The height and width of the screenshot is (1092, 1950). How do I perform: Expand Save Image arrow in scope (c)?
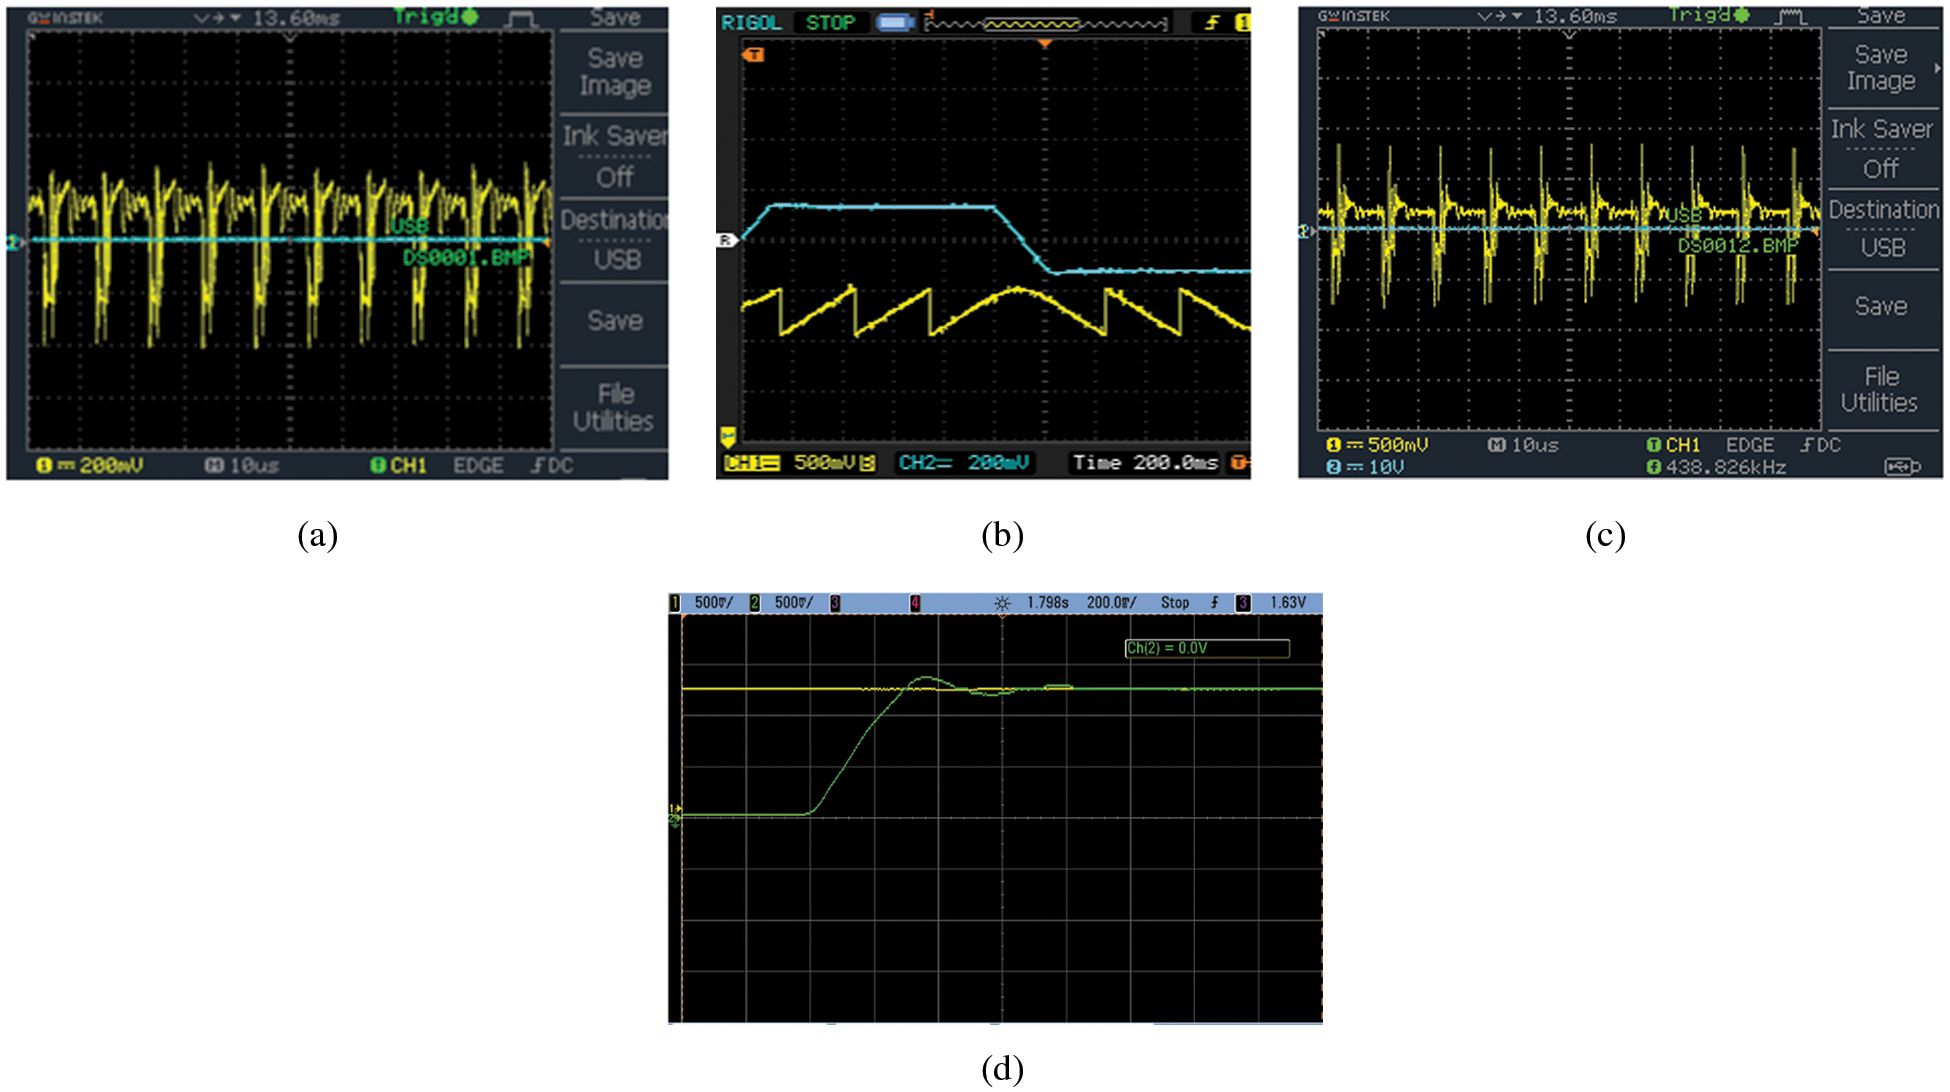(x=1937, y=68)
